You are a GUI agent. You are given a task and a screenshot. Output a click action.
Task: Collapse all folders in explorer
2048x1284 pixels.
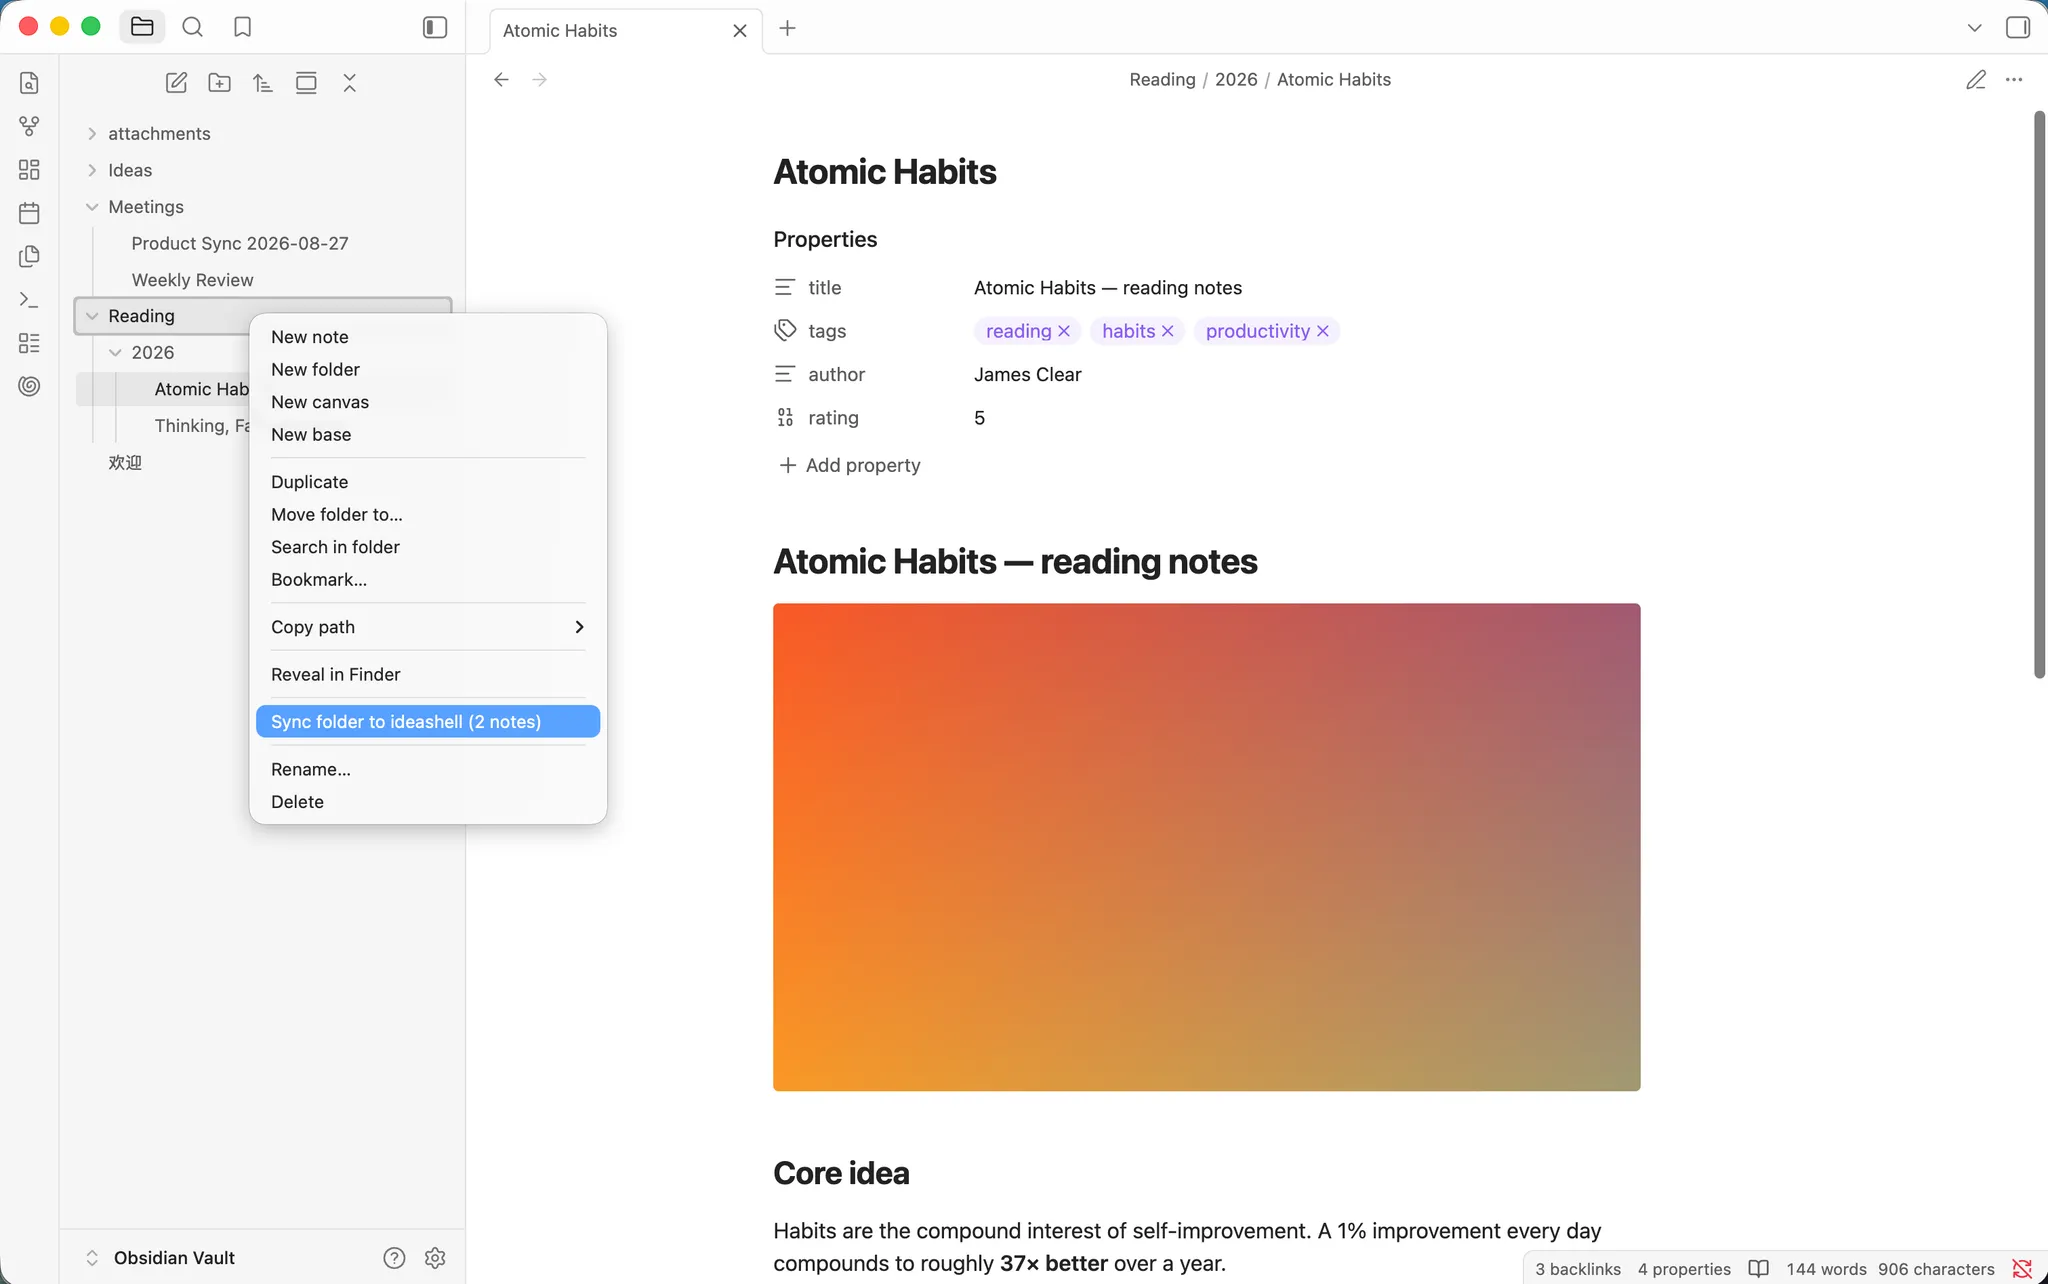(349, 83)
